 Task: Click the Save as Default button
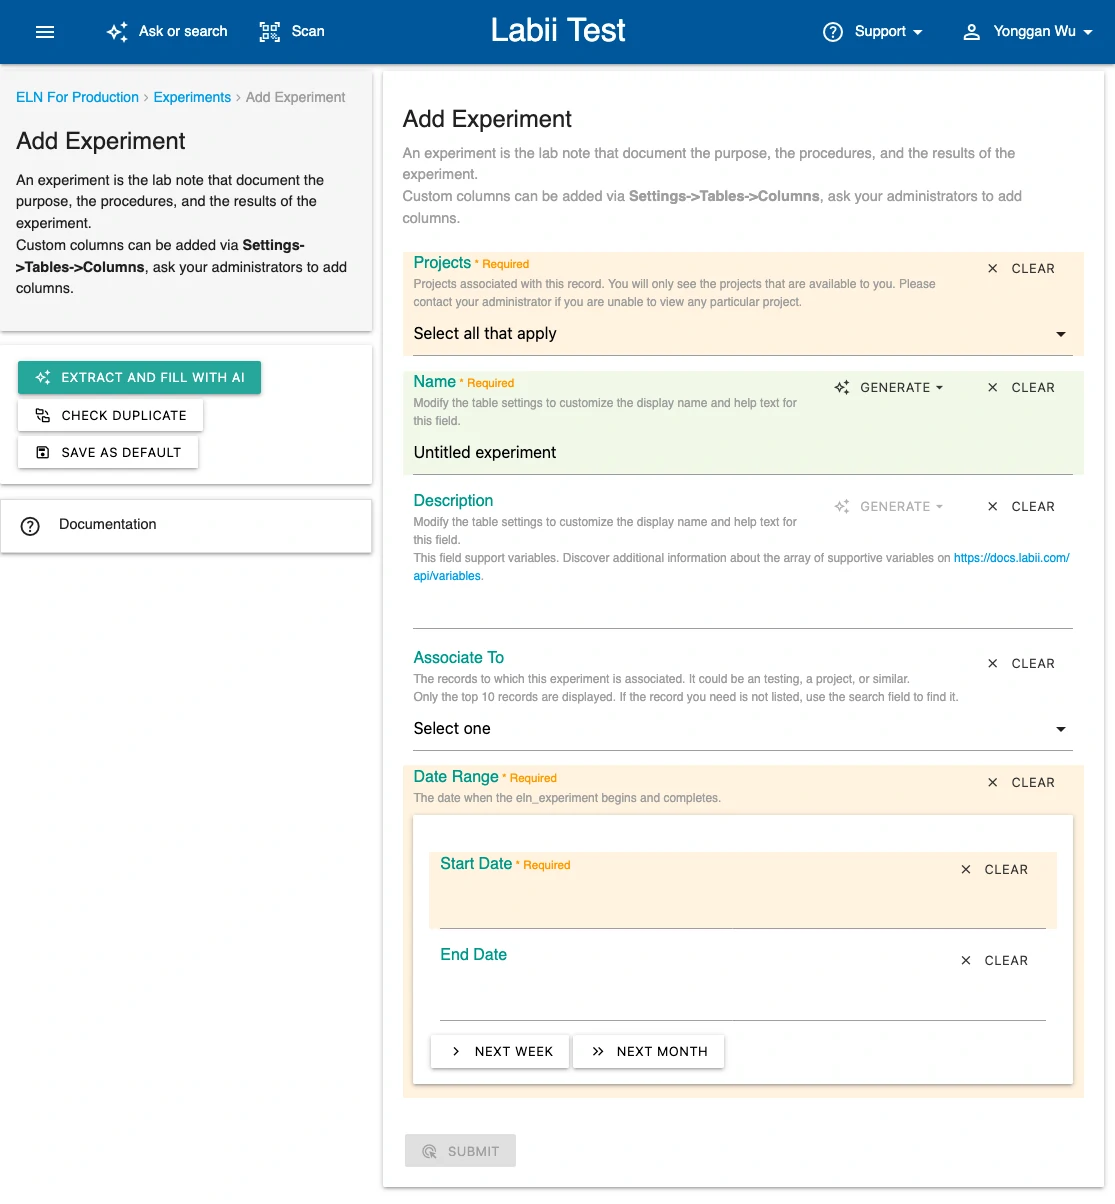109,452
